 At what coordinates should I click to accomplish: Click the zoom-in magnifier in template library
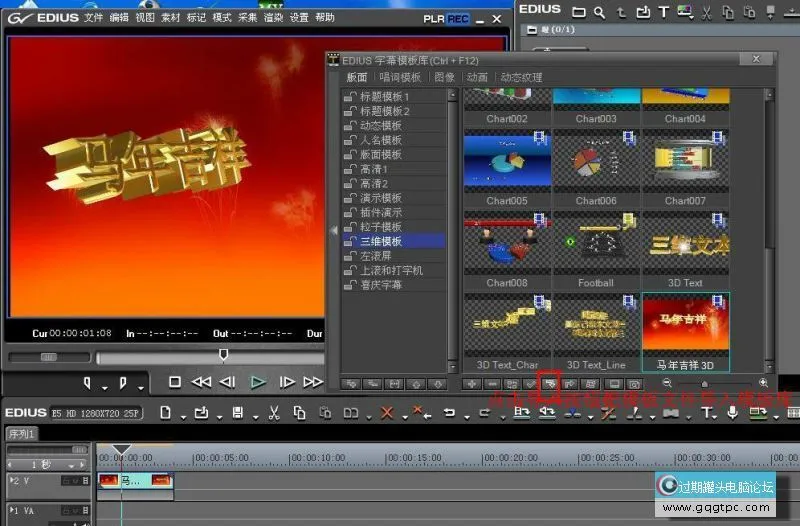(x=764, y=383)
